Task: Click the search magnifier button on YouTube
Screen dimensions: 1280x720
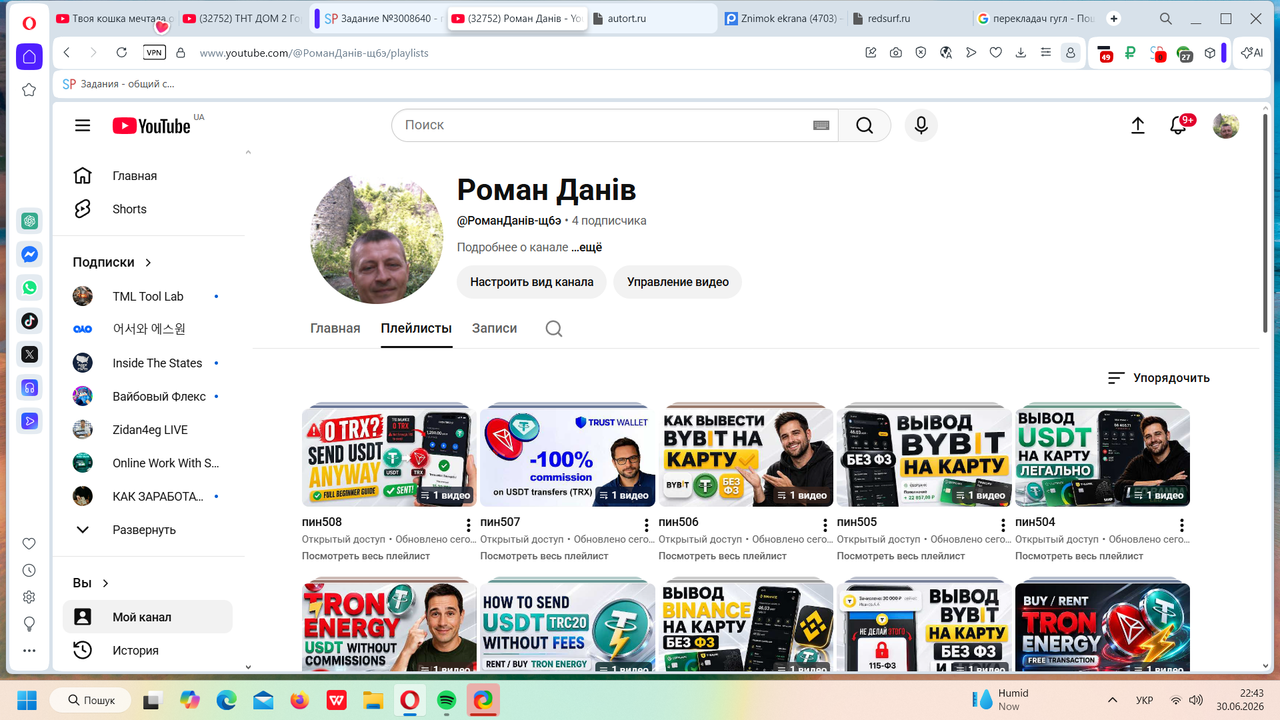Action: point(864,125)
